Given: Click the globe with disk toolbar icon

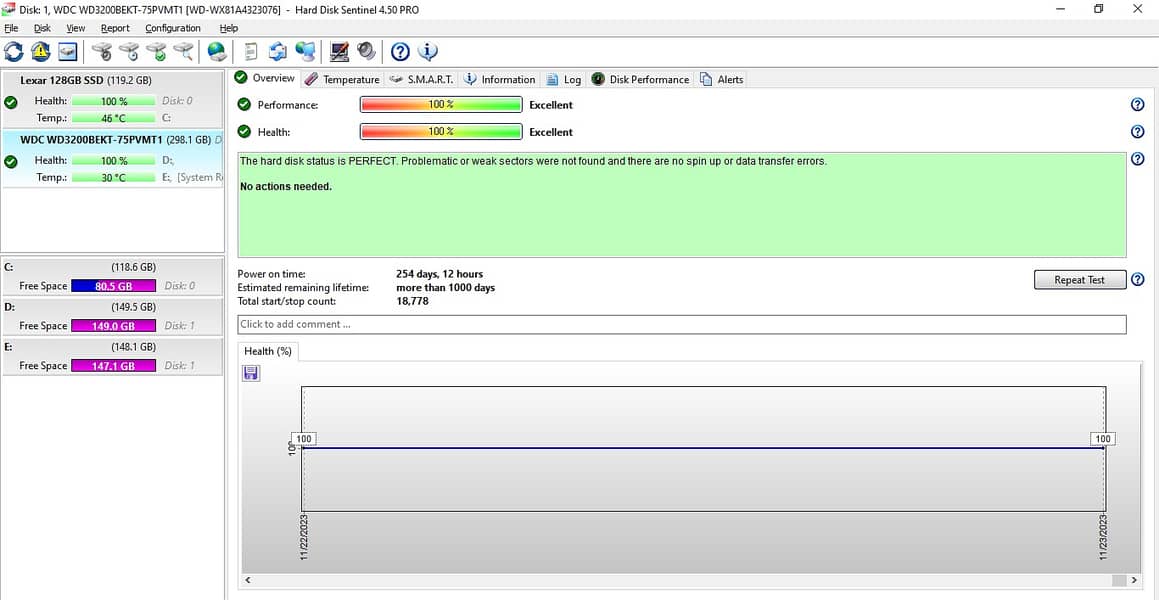Looking at the screenshot, I should tap(216, 51).
